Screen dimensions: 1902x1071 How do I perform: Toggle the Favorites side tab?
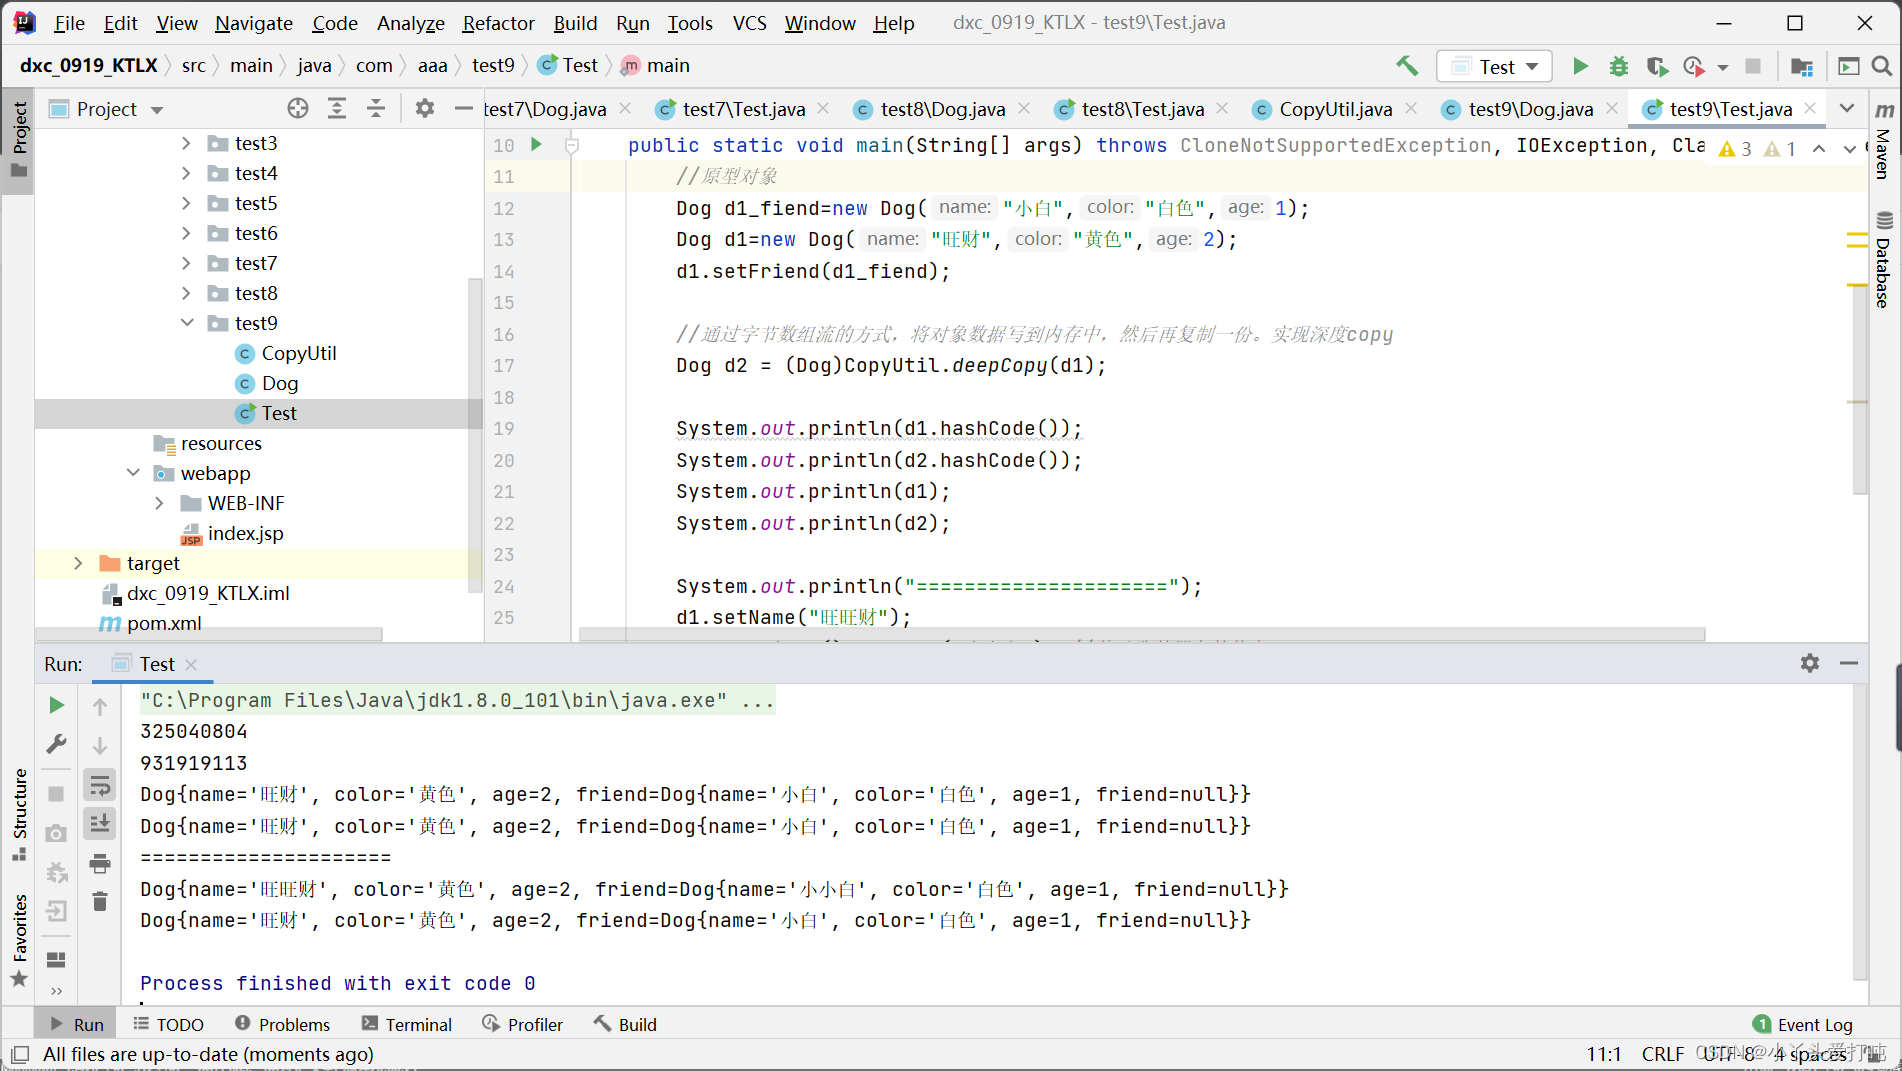pyautogui.click(x=19, y=940)
